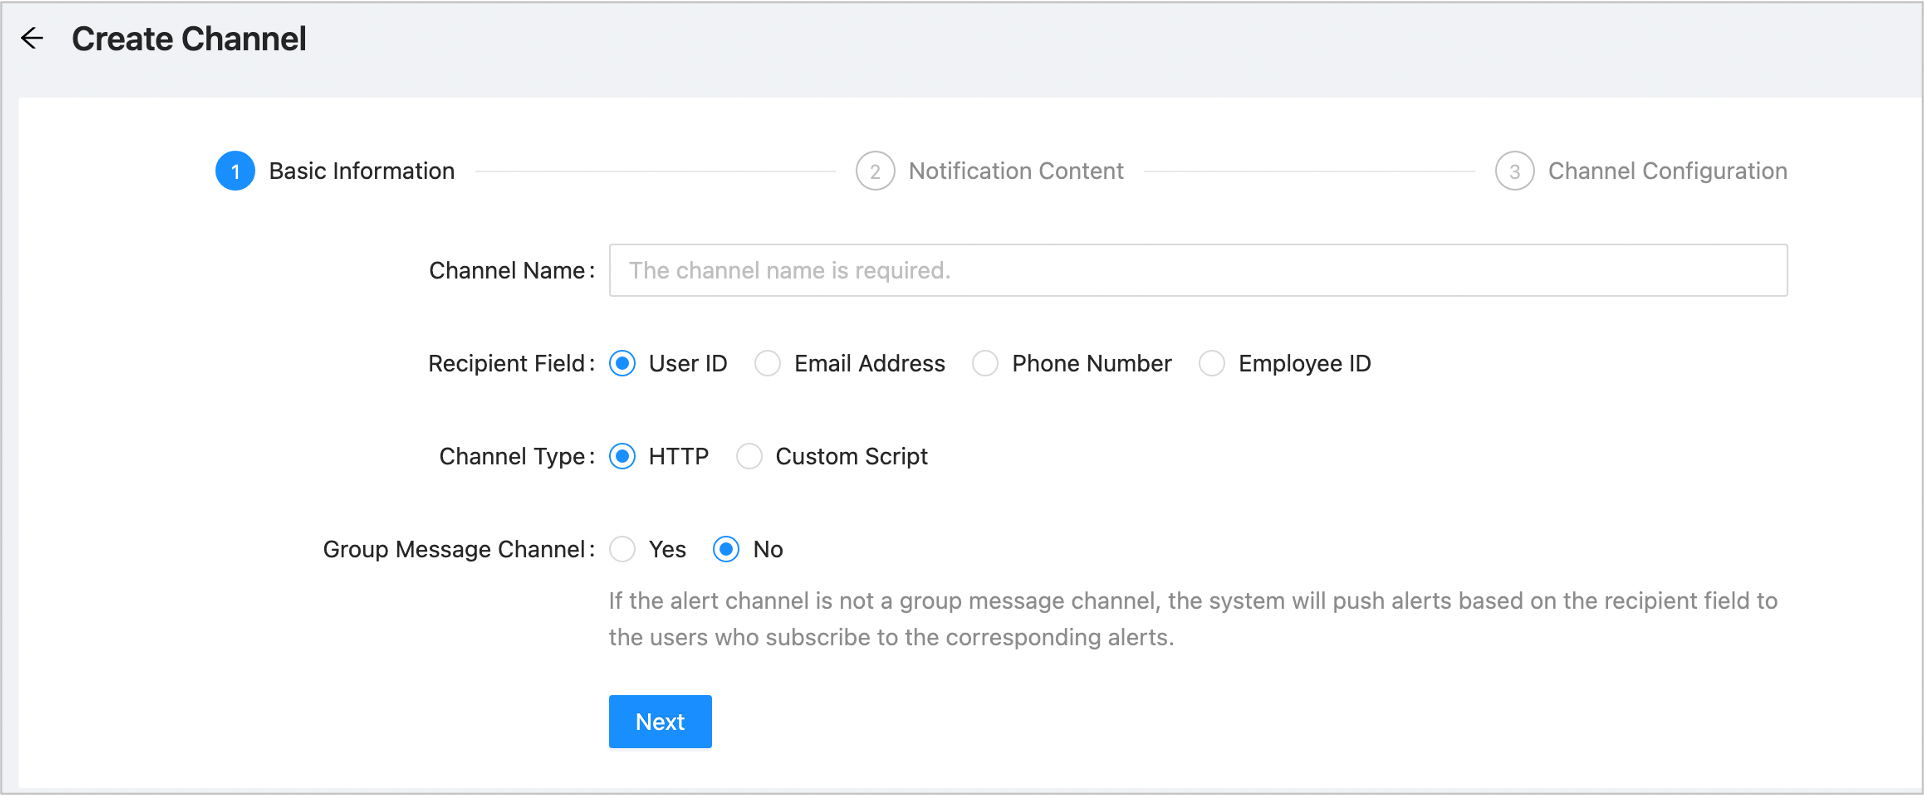Select User ID as recipient field

[x=623, y=364]
